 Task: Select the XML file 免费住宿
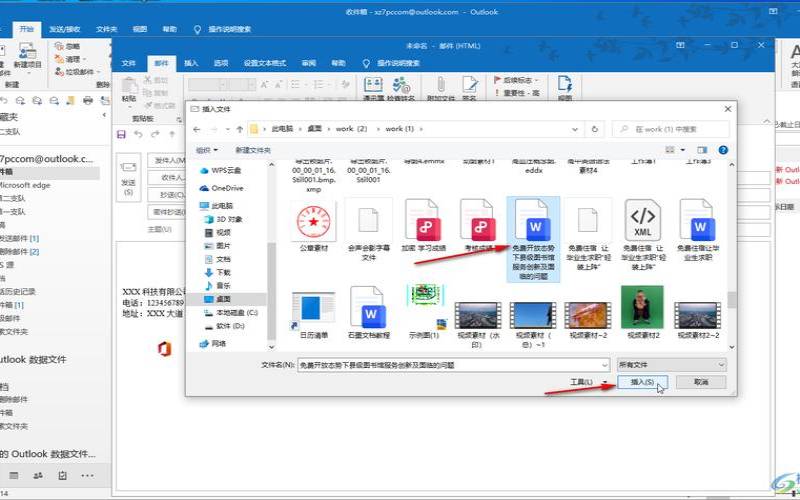[x=643, y=235]
